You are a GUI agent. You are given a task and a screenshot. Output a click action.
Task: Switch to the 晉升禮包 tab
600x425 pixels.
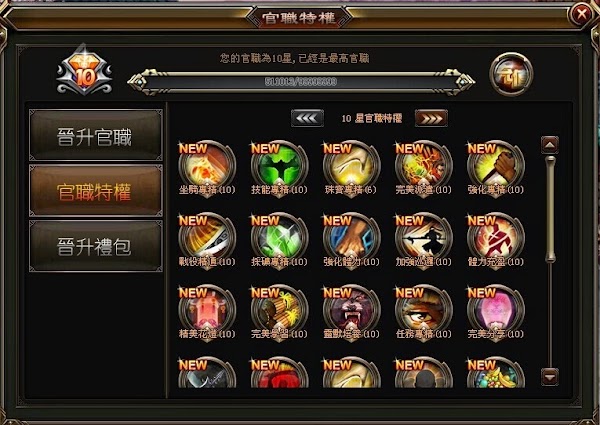[96, 246]
